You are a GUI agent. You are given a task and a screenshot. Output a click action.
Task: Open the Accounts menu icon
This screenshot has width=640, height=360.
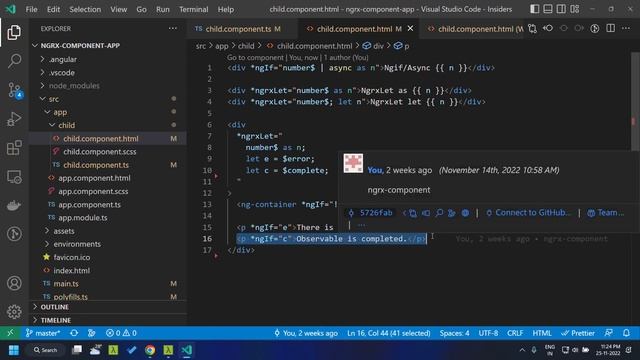coord(14,283)
